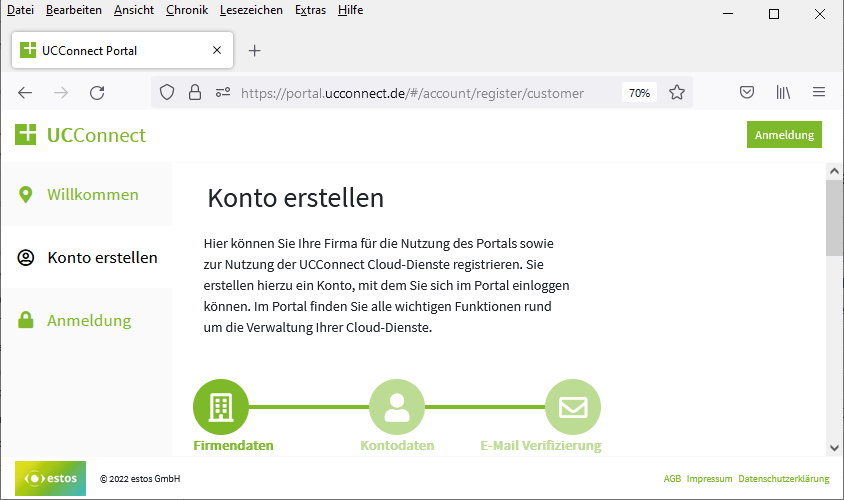Click the tracking protection shield icon

(167, 93)
